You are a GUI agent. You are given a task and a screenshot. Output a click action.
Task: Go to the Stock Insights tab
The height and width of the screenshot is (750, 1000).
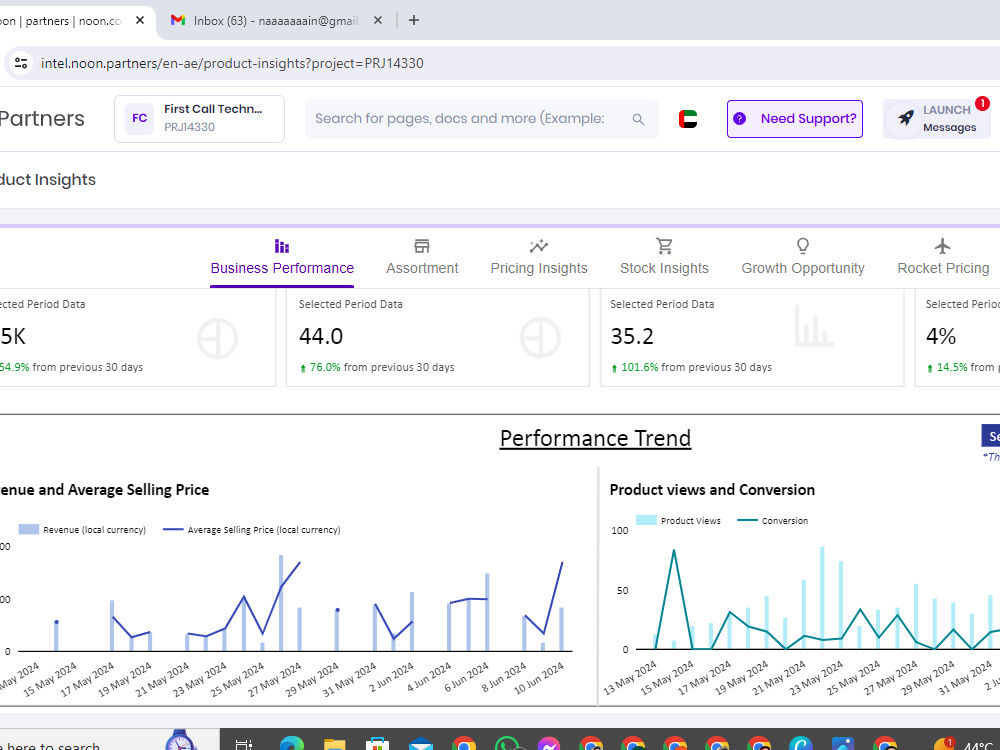pyautogui.click(x=664, y=258)
